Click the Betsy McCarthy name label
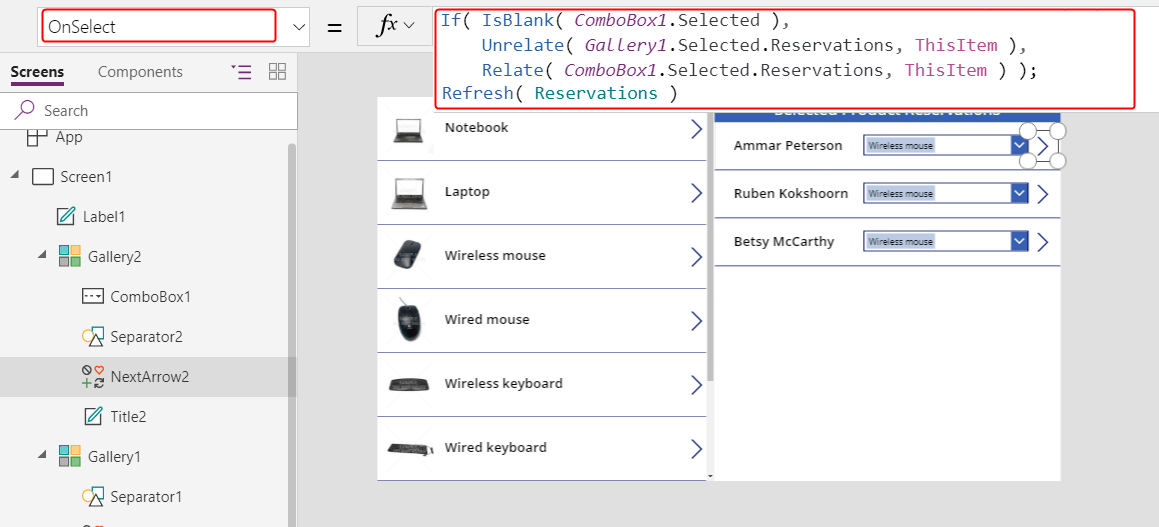Viewport: 1159px width, 527px height. [x=784, y=241]
